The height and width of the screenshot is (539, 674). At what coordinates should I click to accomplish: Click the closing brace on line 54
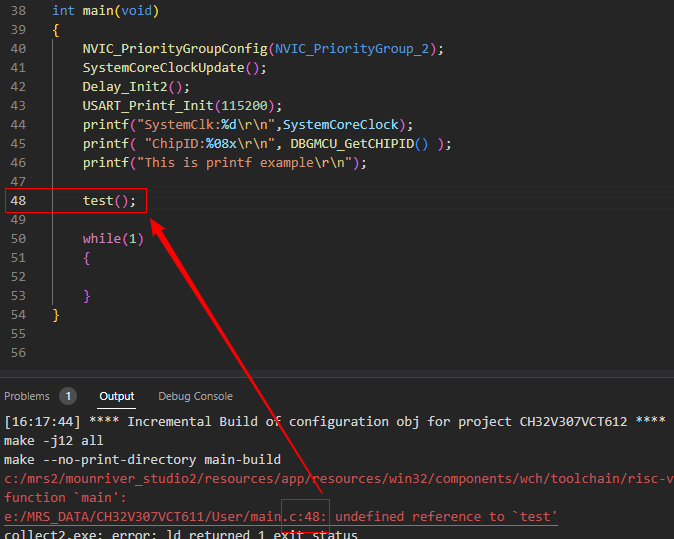(x=55, y=315)
